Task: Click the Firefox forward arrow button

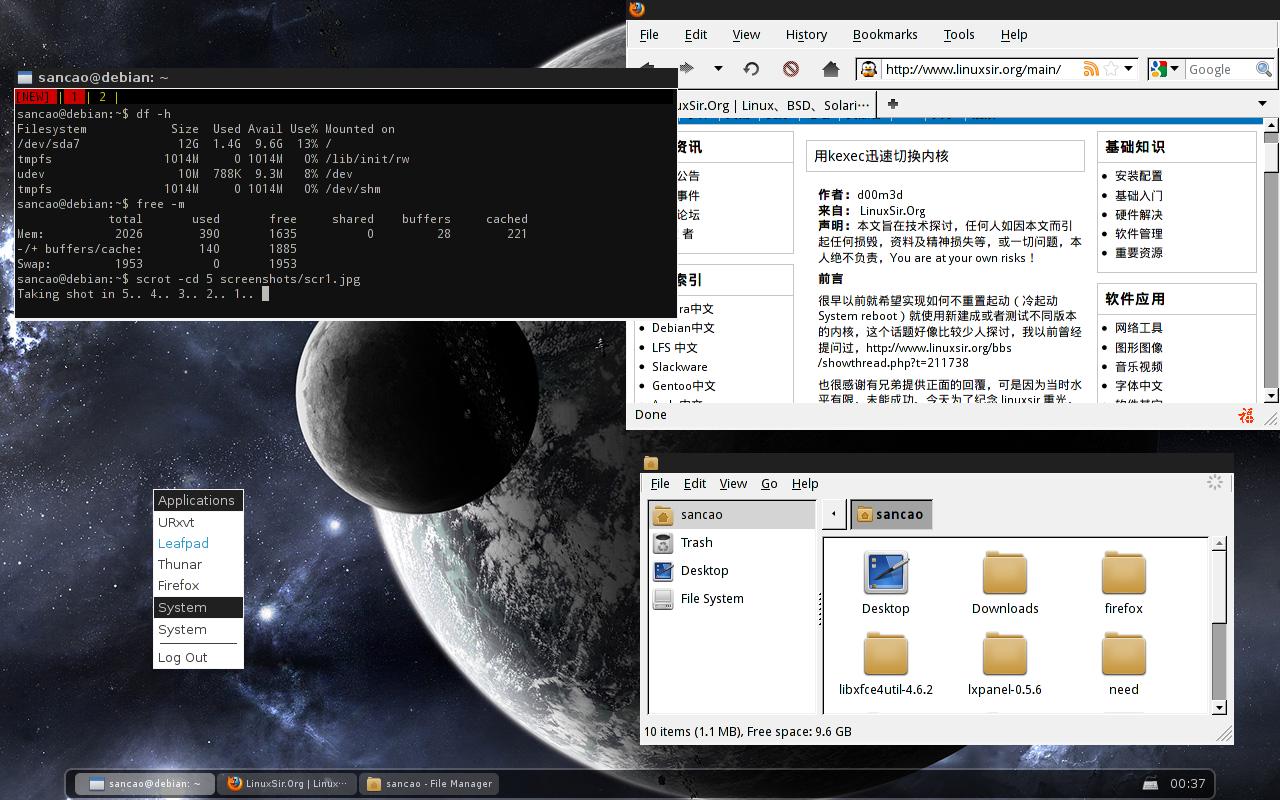Action: [687, 69]
